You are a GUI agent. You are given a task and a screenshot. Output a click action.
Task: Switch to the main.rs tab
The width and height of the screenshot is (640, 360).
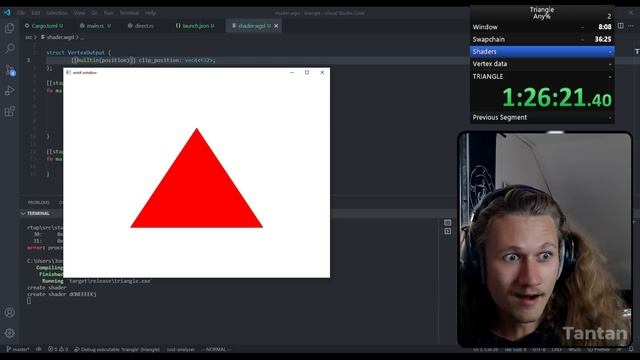point(95,26)
